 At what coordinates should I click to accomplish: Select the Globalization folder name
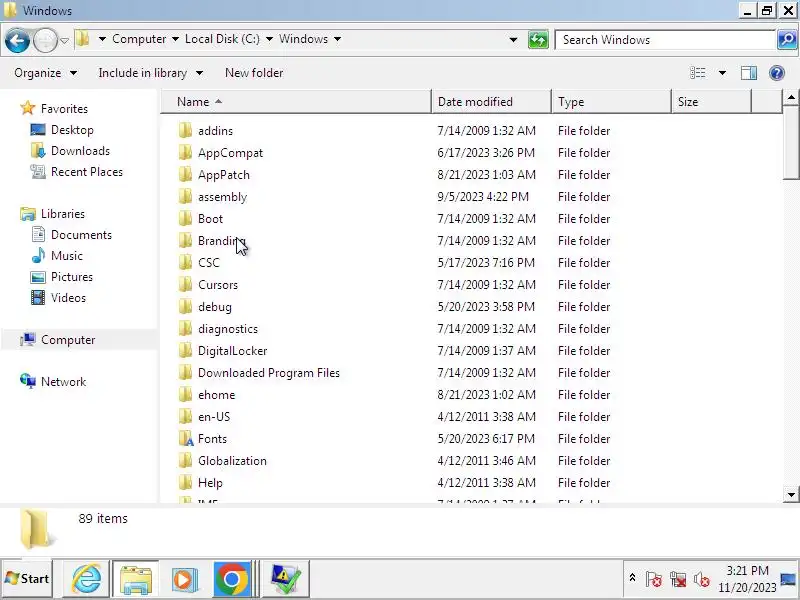point(232,460)
